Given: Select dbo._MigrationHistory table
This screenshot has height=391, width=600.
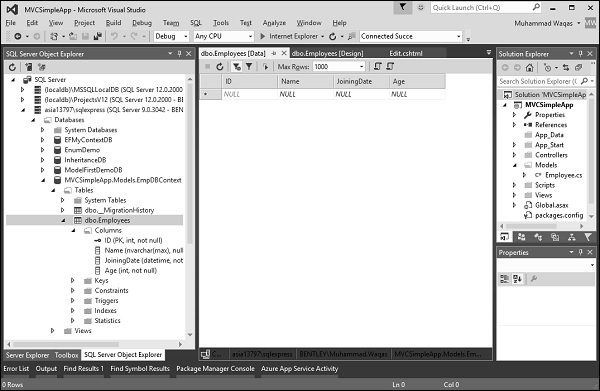Looking at the screenshot, I should click(119, 210).
